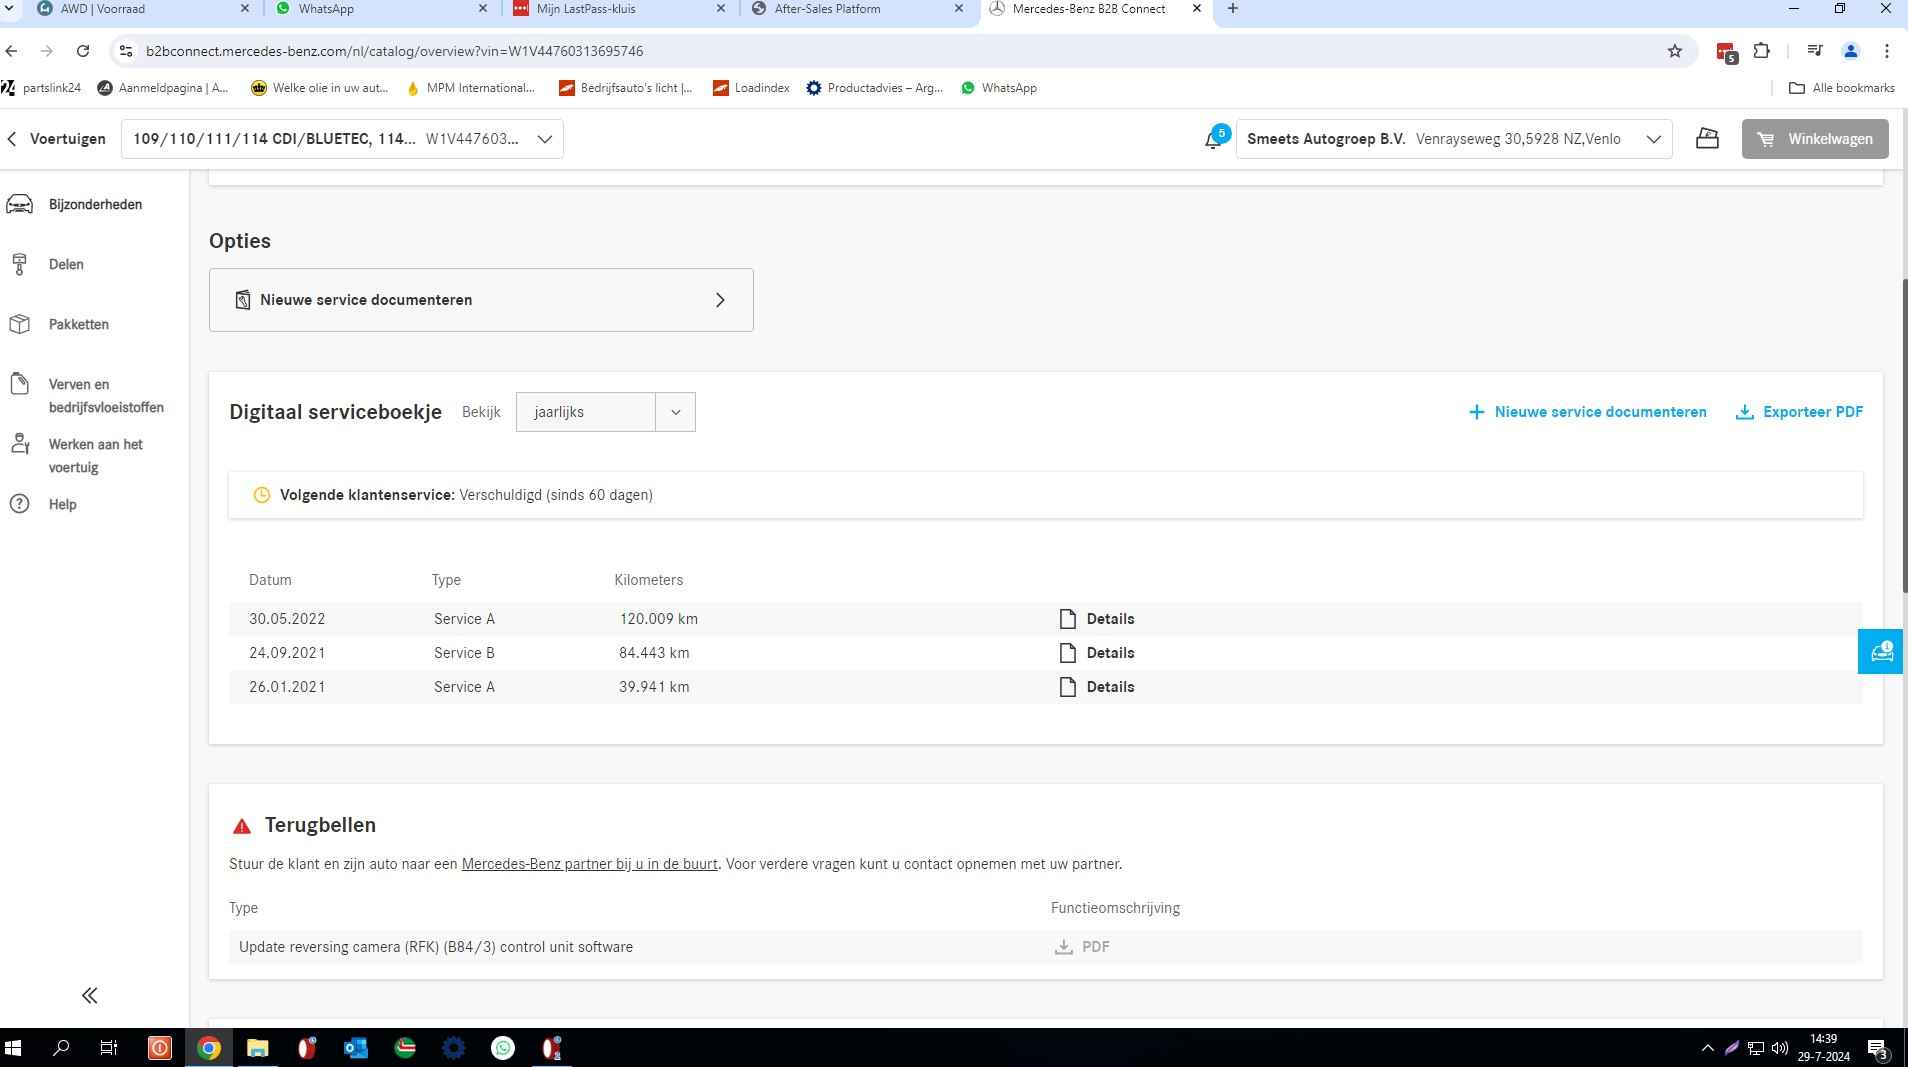Open the tab search dropdown arrow
Viewport: 1908px width, 1067px height.
click(x=10, y=9)
